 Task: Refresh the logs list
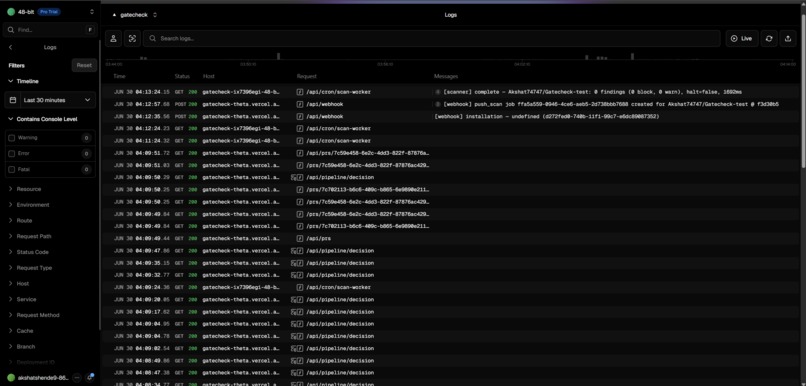click(768, 39)
